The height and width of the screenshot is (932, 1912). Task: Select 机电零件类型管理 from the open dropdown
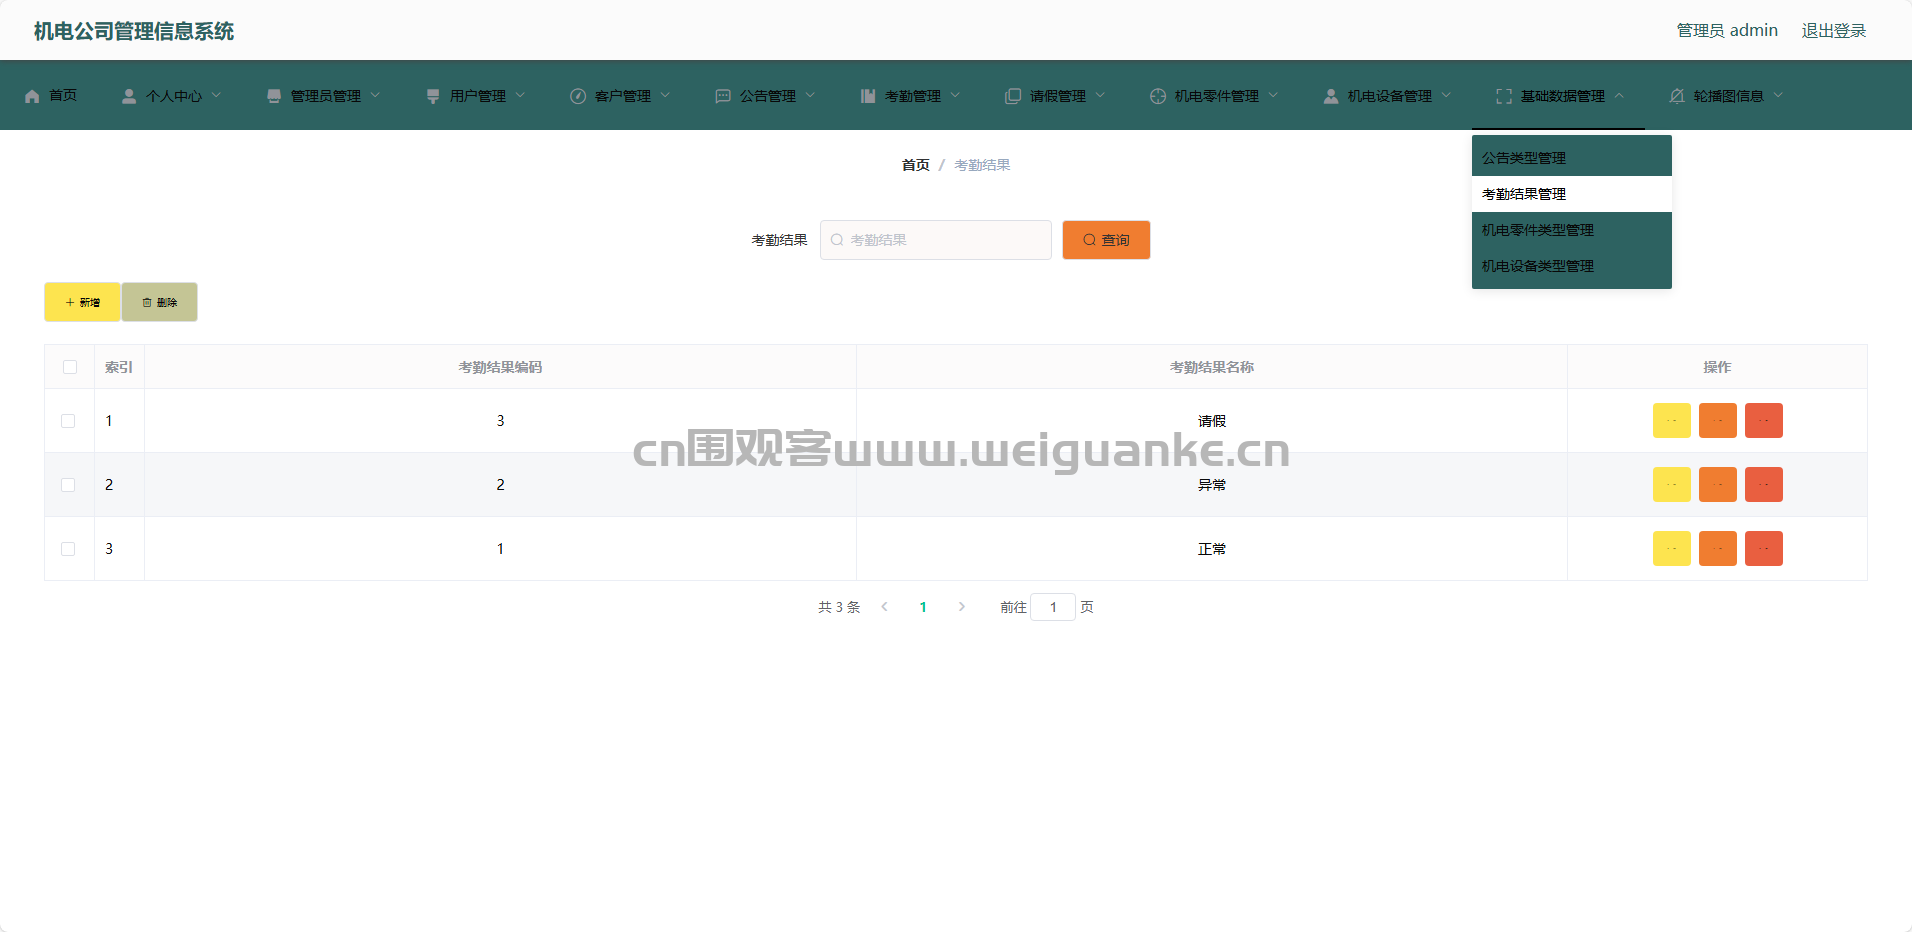point(1572,230)
